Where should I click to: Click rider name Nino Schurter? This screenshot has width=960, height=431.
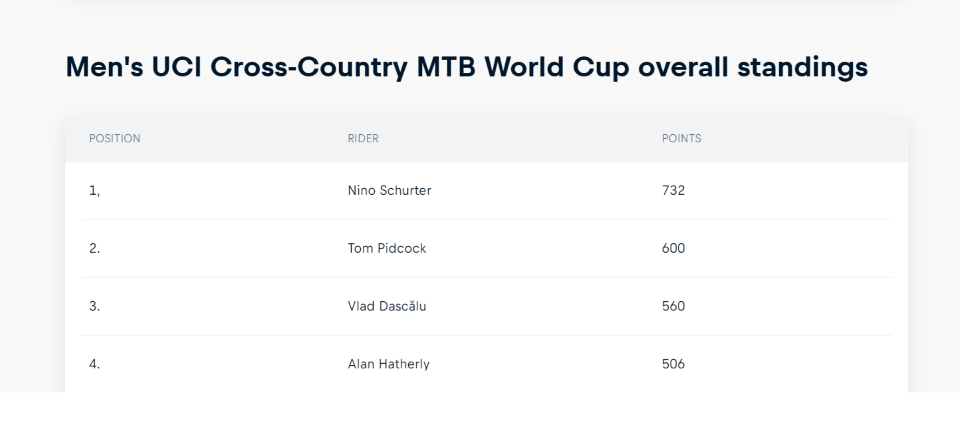(389, 190)
